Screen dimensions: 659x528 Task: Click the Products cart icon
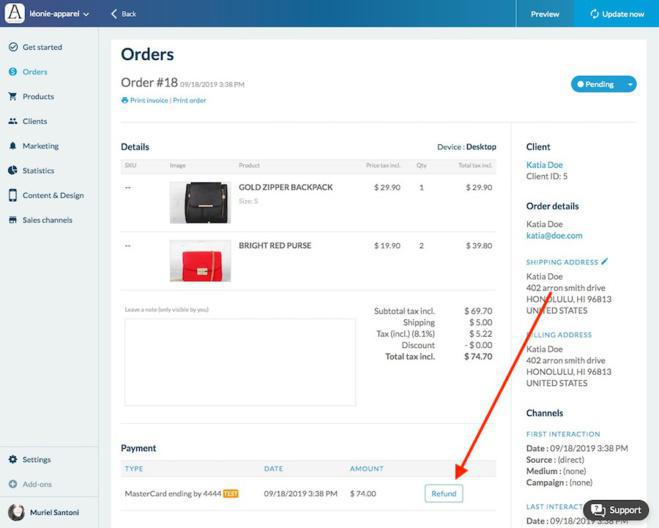coord(13,97)
